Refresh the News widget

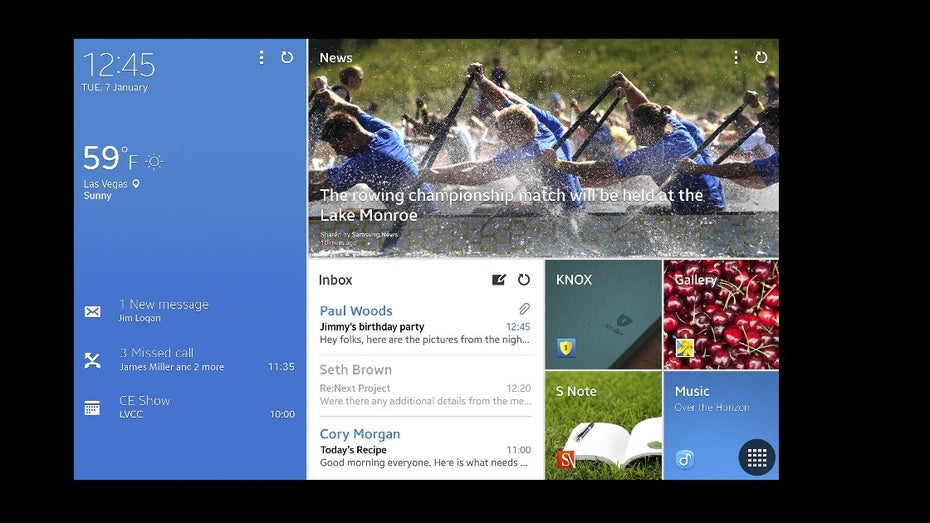tap(761, 58)
